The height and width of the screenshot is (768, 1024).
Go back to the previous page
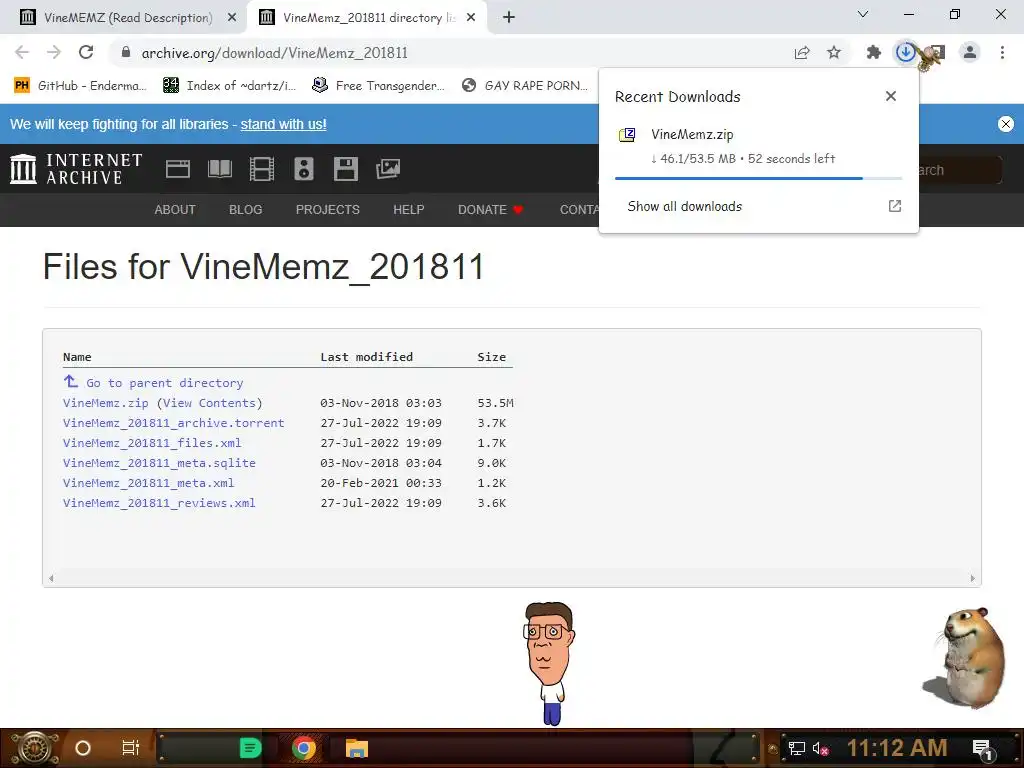[22, 52]
